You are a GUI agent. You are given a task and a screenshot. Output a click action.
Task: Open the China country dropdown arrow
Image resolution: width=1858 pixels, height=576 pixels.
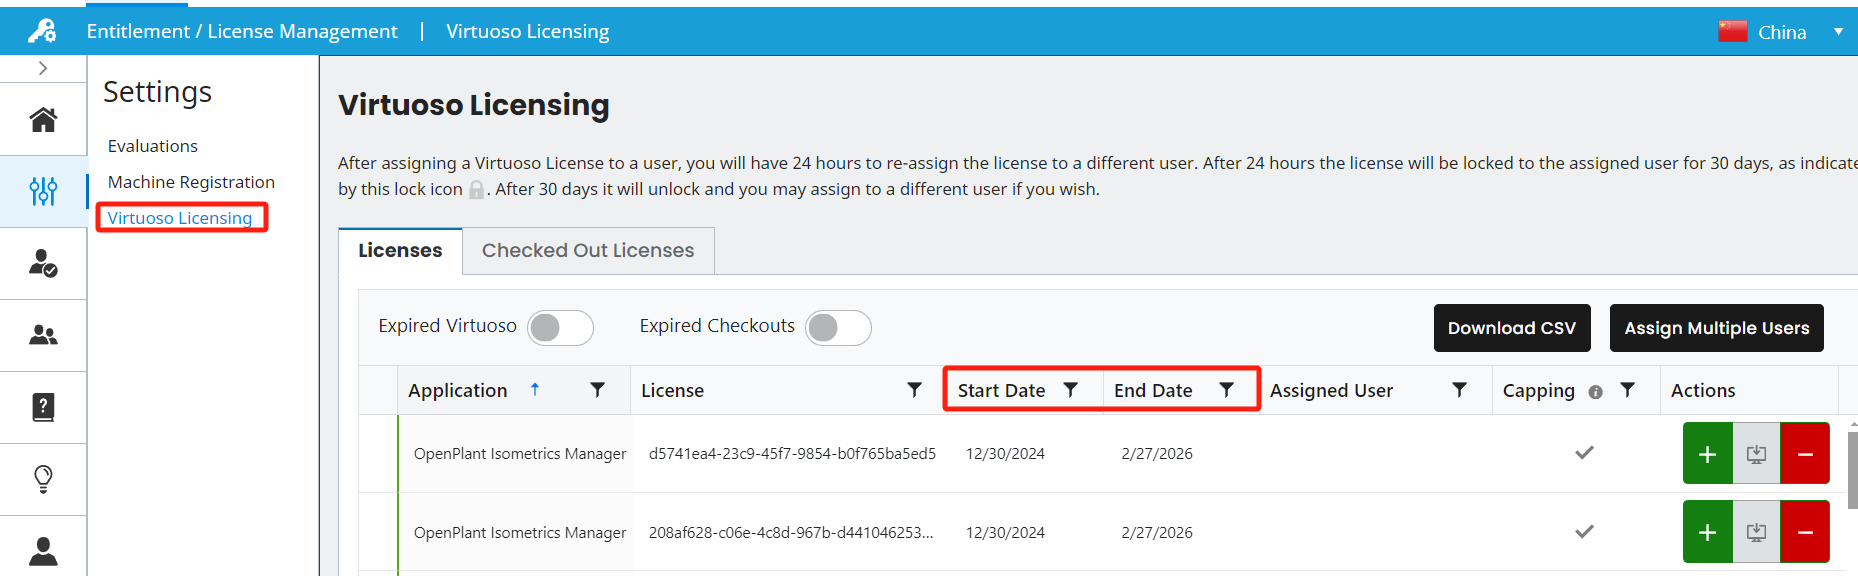pyautogui.click(x=1838, y=32)
